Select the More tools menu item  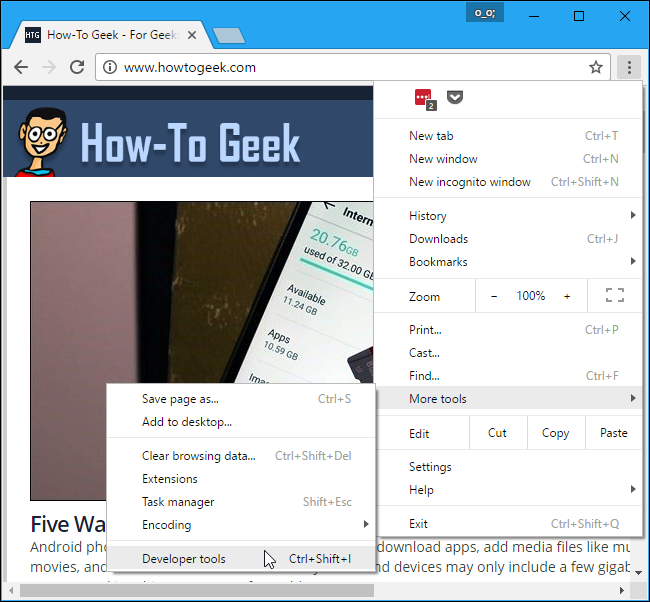tap(508, 398)
